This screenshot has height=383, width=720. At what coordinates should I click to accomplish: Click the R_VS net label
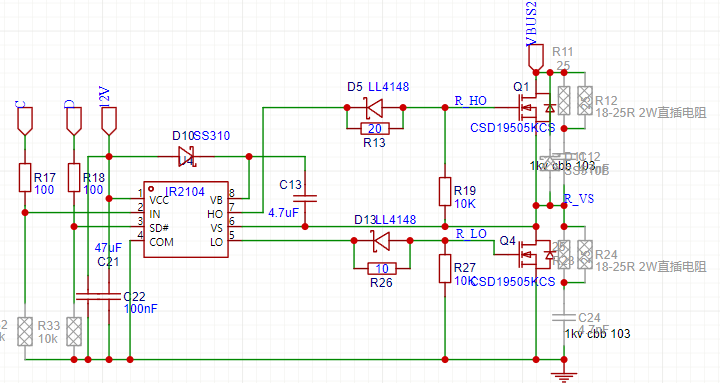(579, 199)
